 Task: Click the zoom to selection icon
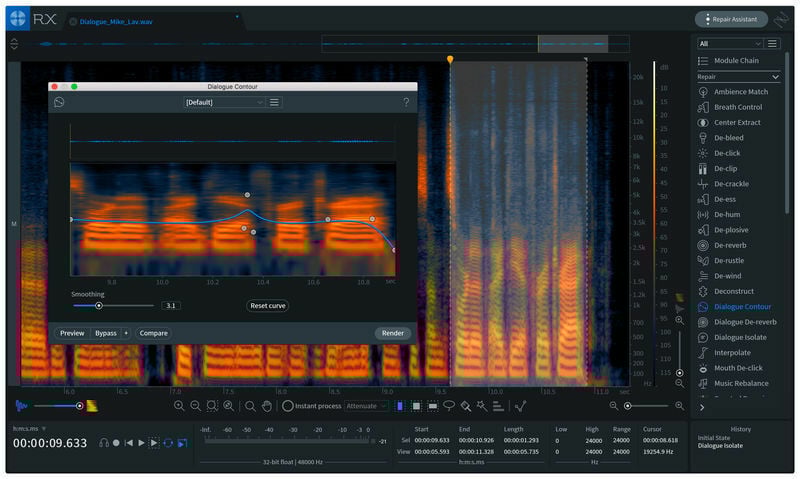[212, 406]
